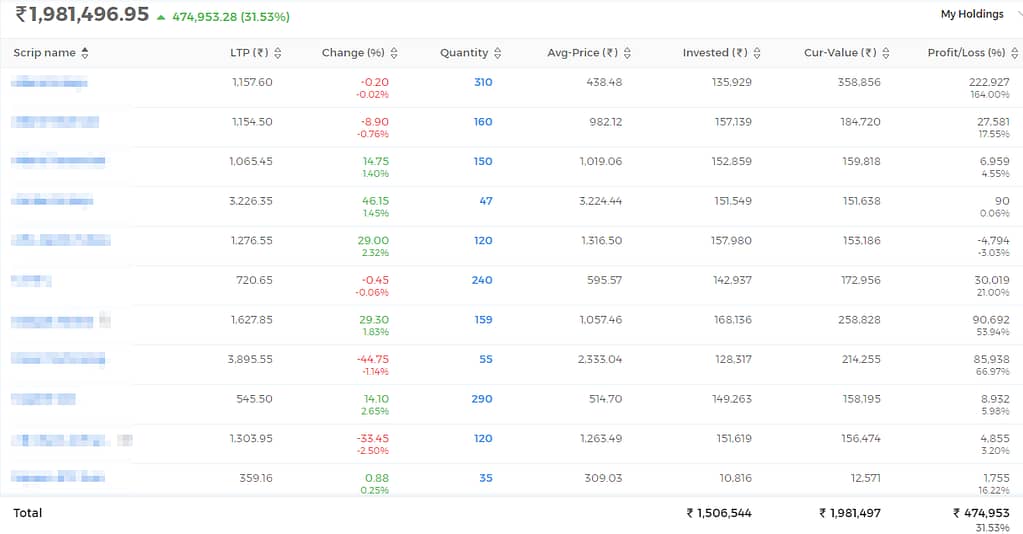Click quantity 290 link
The image size is (1023, 534).
482,399
